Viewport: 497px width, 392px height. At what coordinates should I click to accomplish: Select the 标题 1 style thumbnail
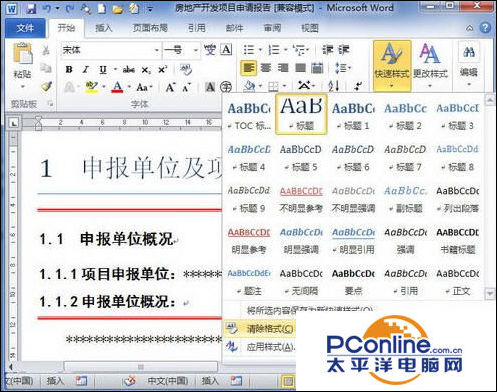coord(353,115)
